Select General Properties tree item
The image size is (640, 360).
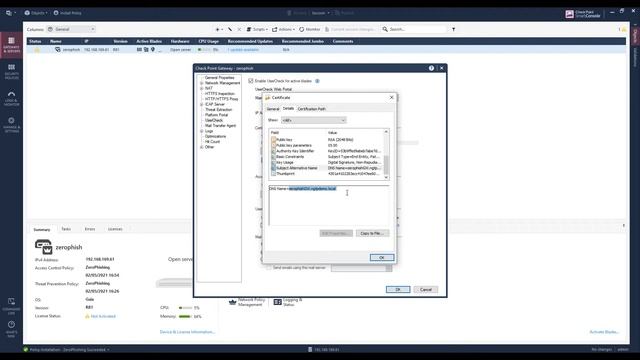[220, 78]
